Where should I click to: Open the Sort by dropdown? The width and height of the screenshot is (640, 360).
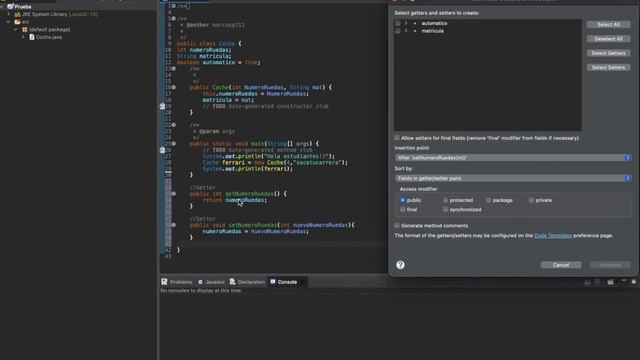coord(513,178)
